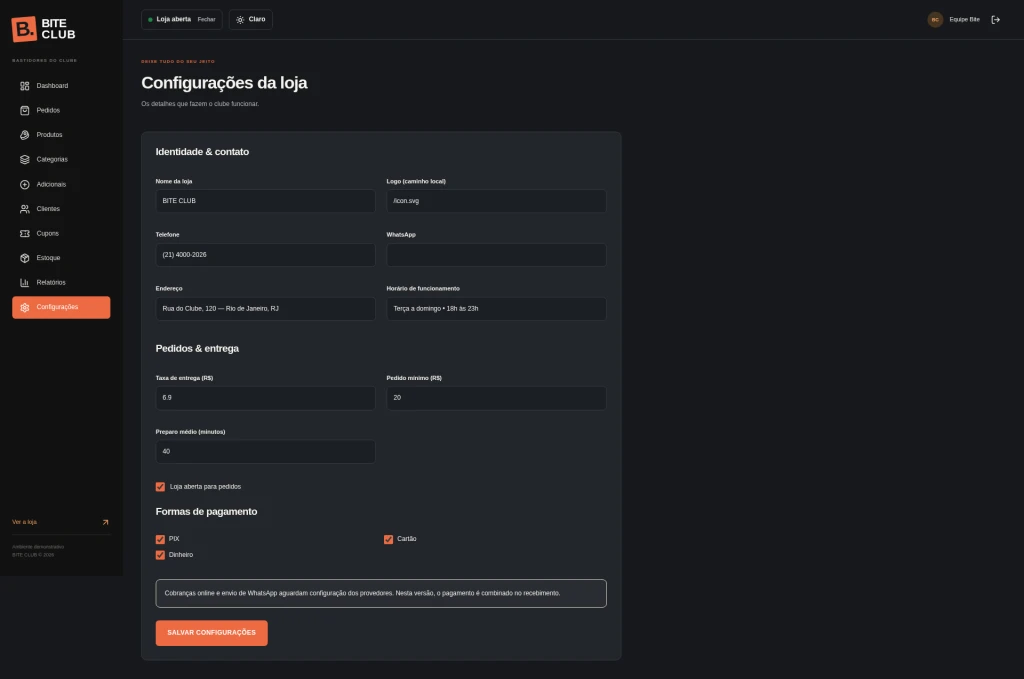This screenshot has height=679, width=1024.
Task: Click the Cupons ticket icon
Action: [x=25, y=234]
